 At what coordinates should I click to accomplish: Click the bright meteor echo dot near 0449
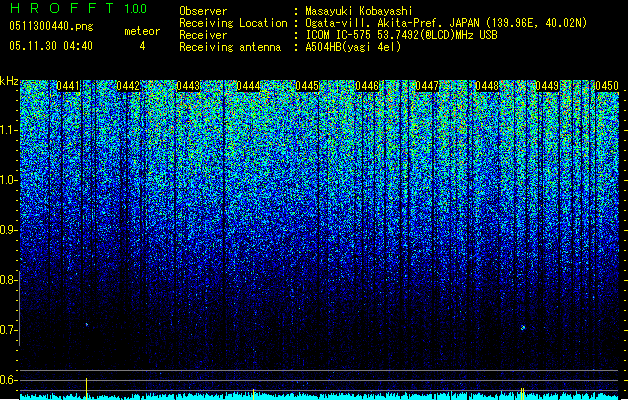pos(523,328)
